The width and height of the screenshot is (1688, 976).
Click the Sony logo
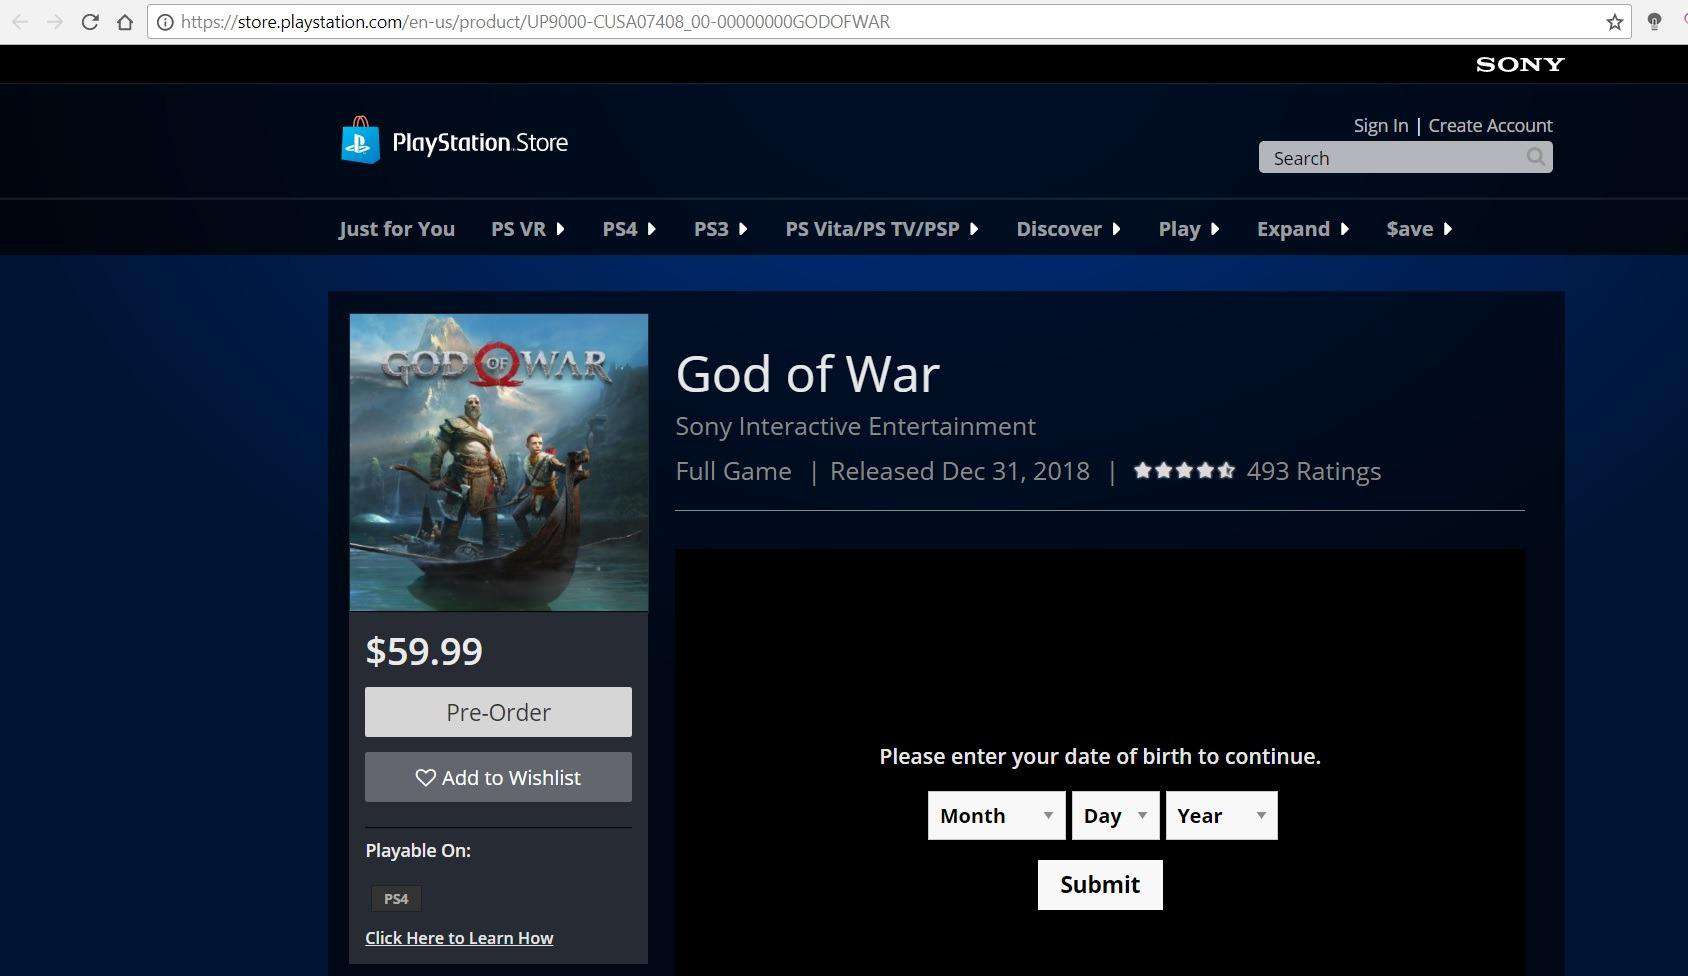point(1520,64)
